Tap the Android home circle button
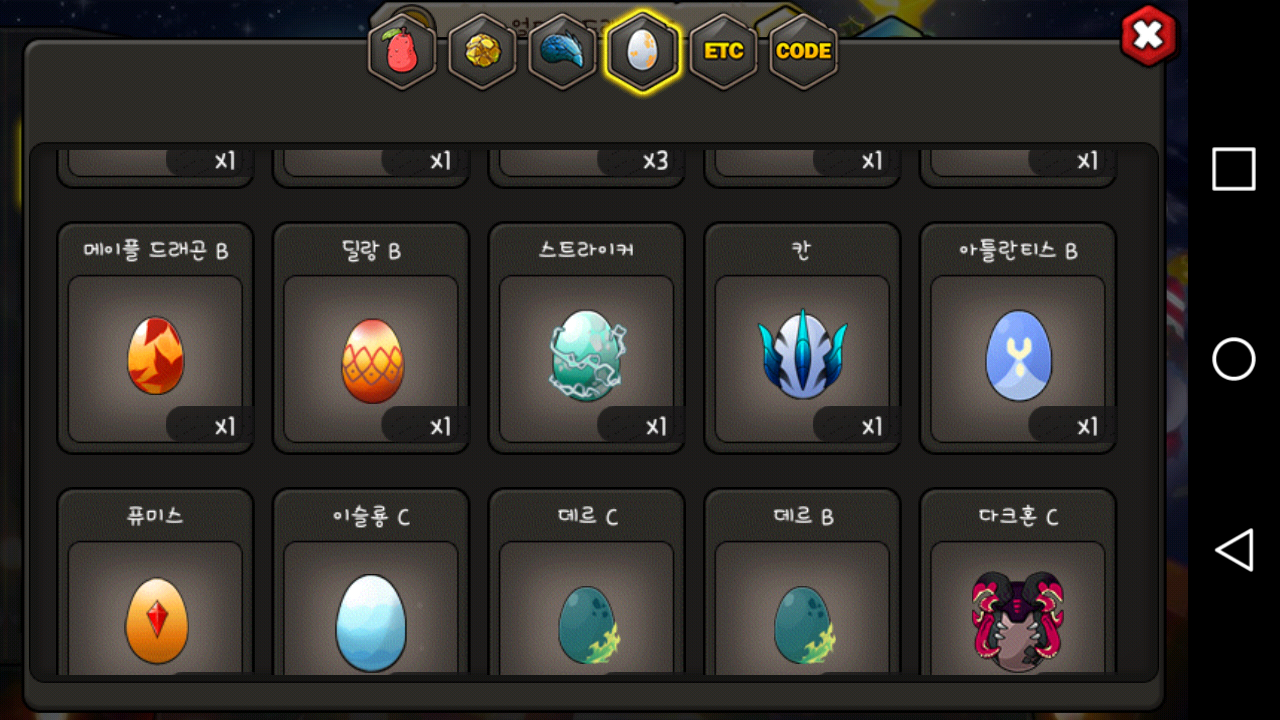Image resolution: width=1280 pixels, height=720 pixels. (1234, 359)
